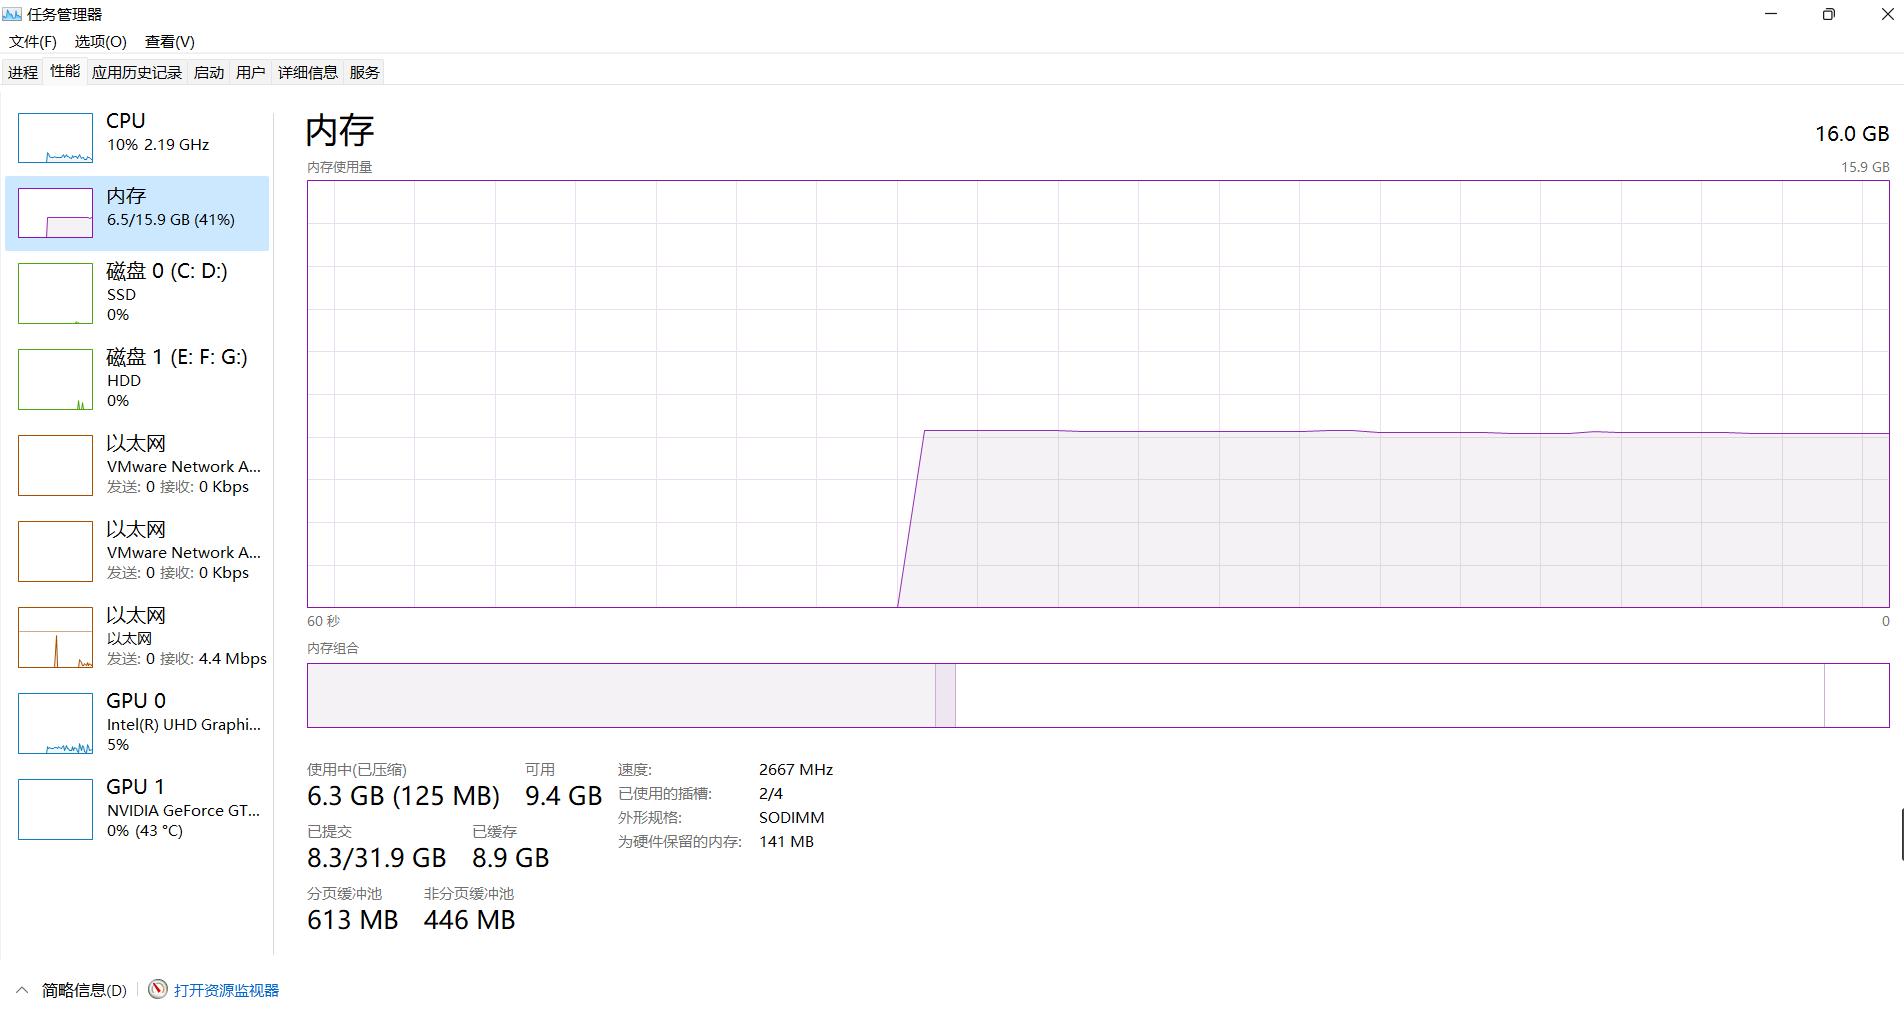Click the 外形规格: label
The width and height of the screenshot is (1904, 1017).
[x=650, y=818]
